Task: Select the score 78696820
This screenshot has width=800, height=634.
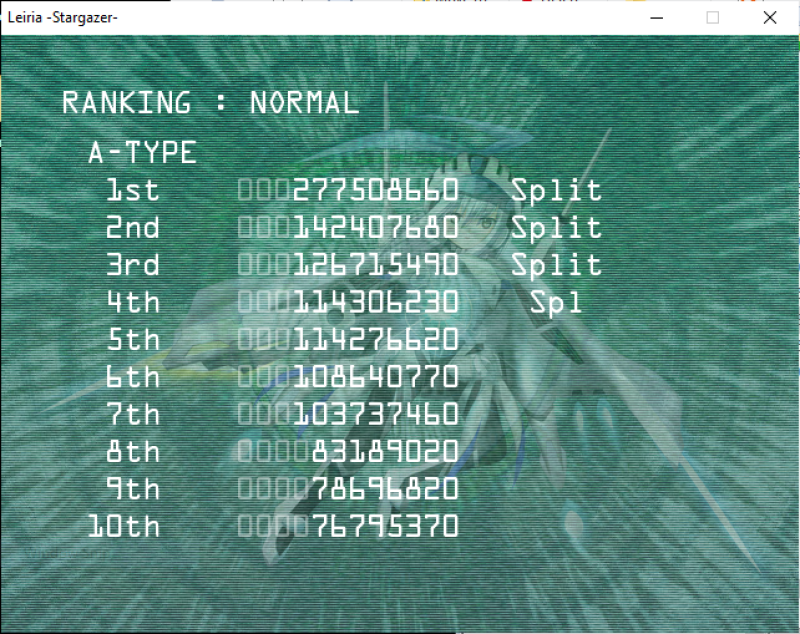Action: point(385,489)
